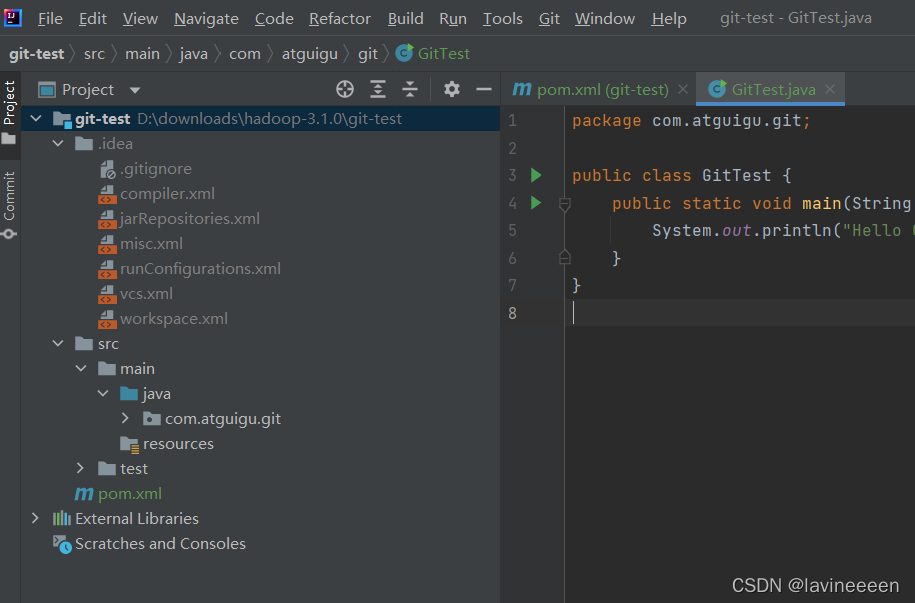Open the Code menu

[x=274, y=19]
